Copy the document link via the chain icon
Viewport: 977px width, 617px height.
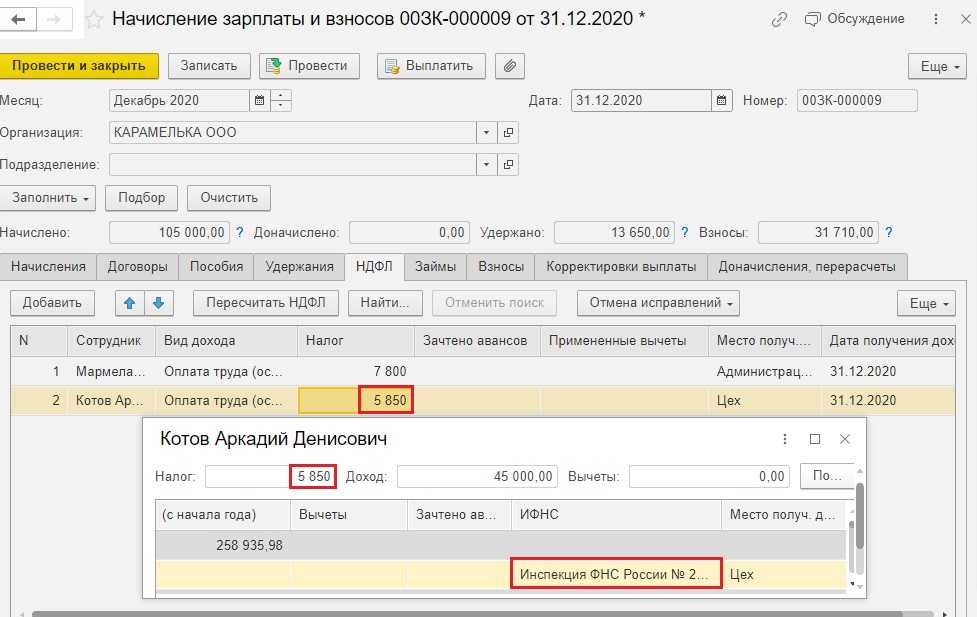(x=779, y=20)
